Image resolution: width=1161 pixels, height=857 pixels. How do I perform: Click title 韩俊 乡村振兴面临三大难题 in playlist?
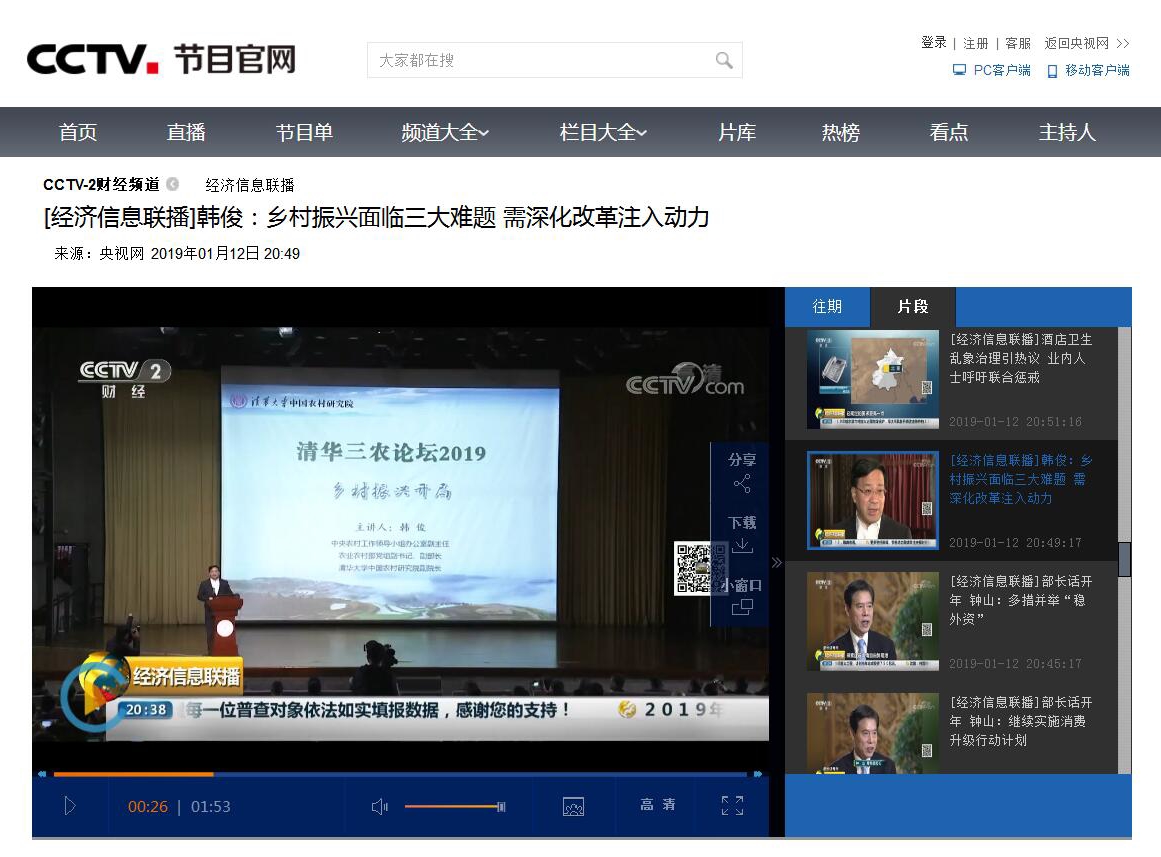point(1021,479)
